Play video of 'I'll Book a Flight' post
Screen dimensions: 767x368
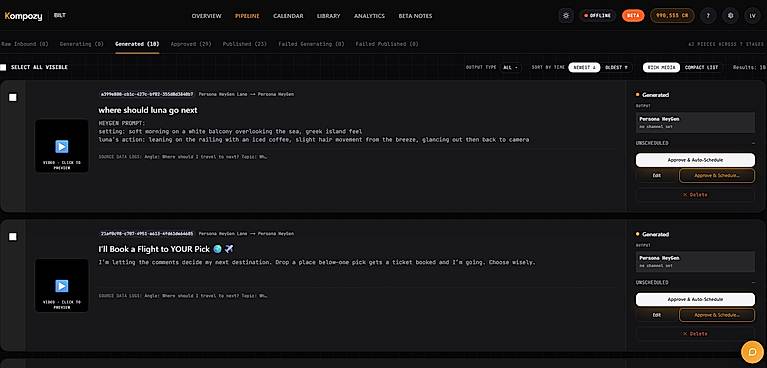(x=62, y=285)
